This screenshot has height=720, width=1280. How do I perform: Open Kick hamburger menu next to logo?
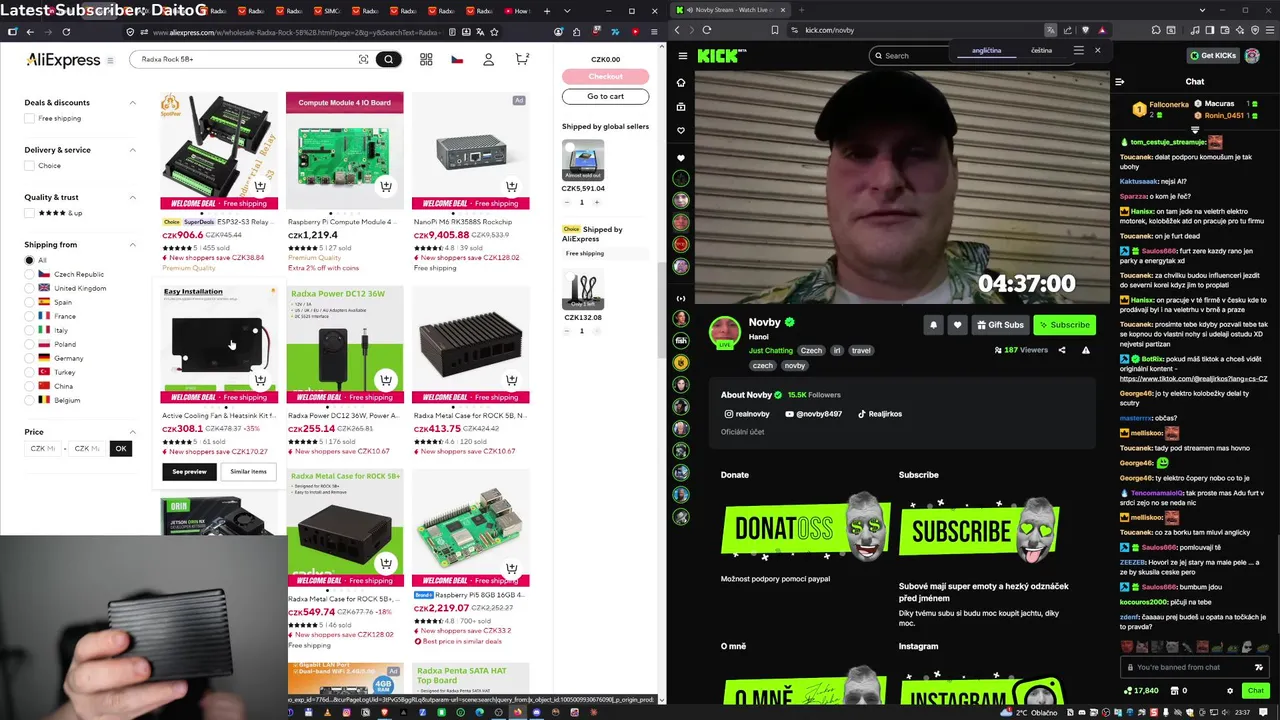click(x=683, y=56)
